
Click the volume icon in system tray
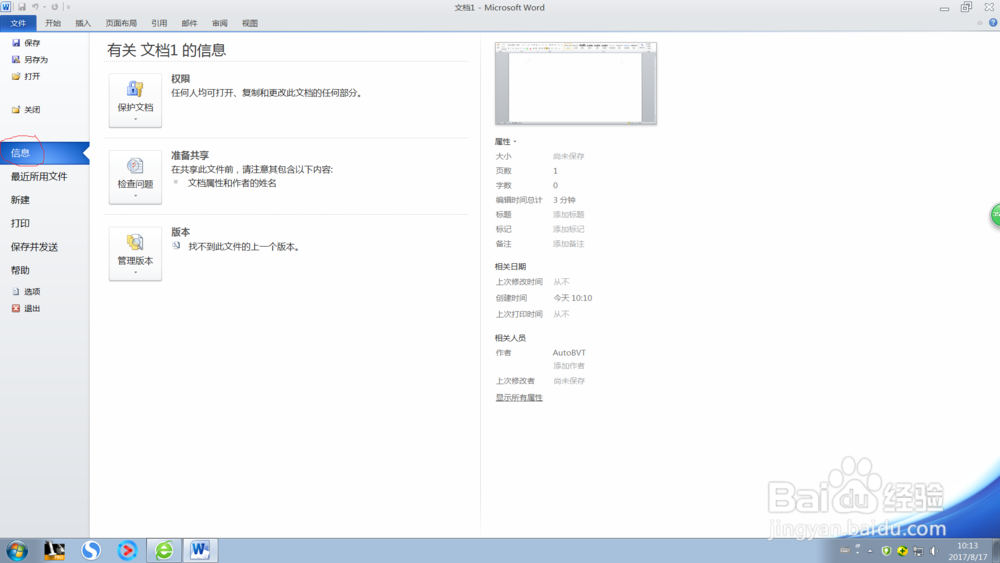pos(934,551)
